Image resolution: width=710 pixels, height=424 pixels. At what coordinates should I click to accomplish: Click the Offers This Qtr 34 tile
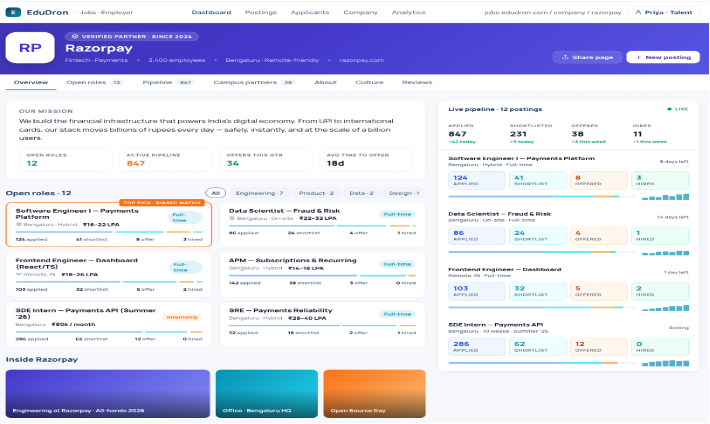click(x=266, y=160)
